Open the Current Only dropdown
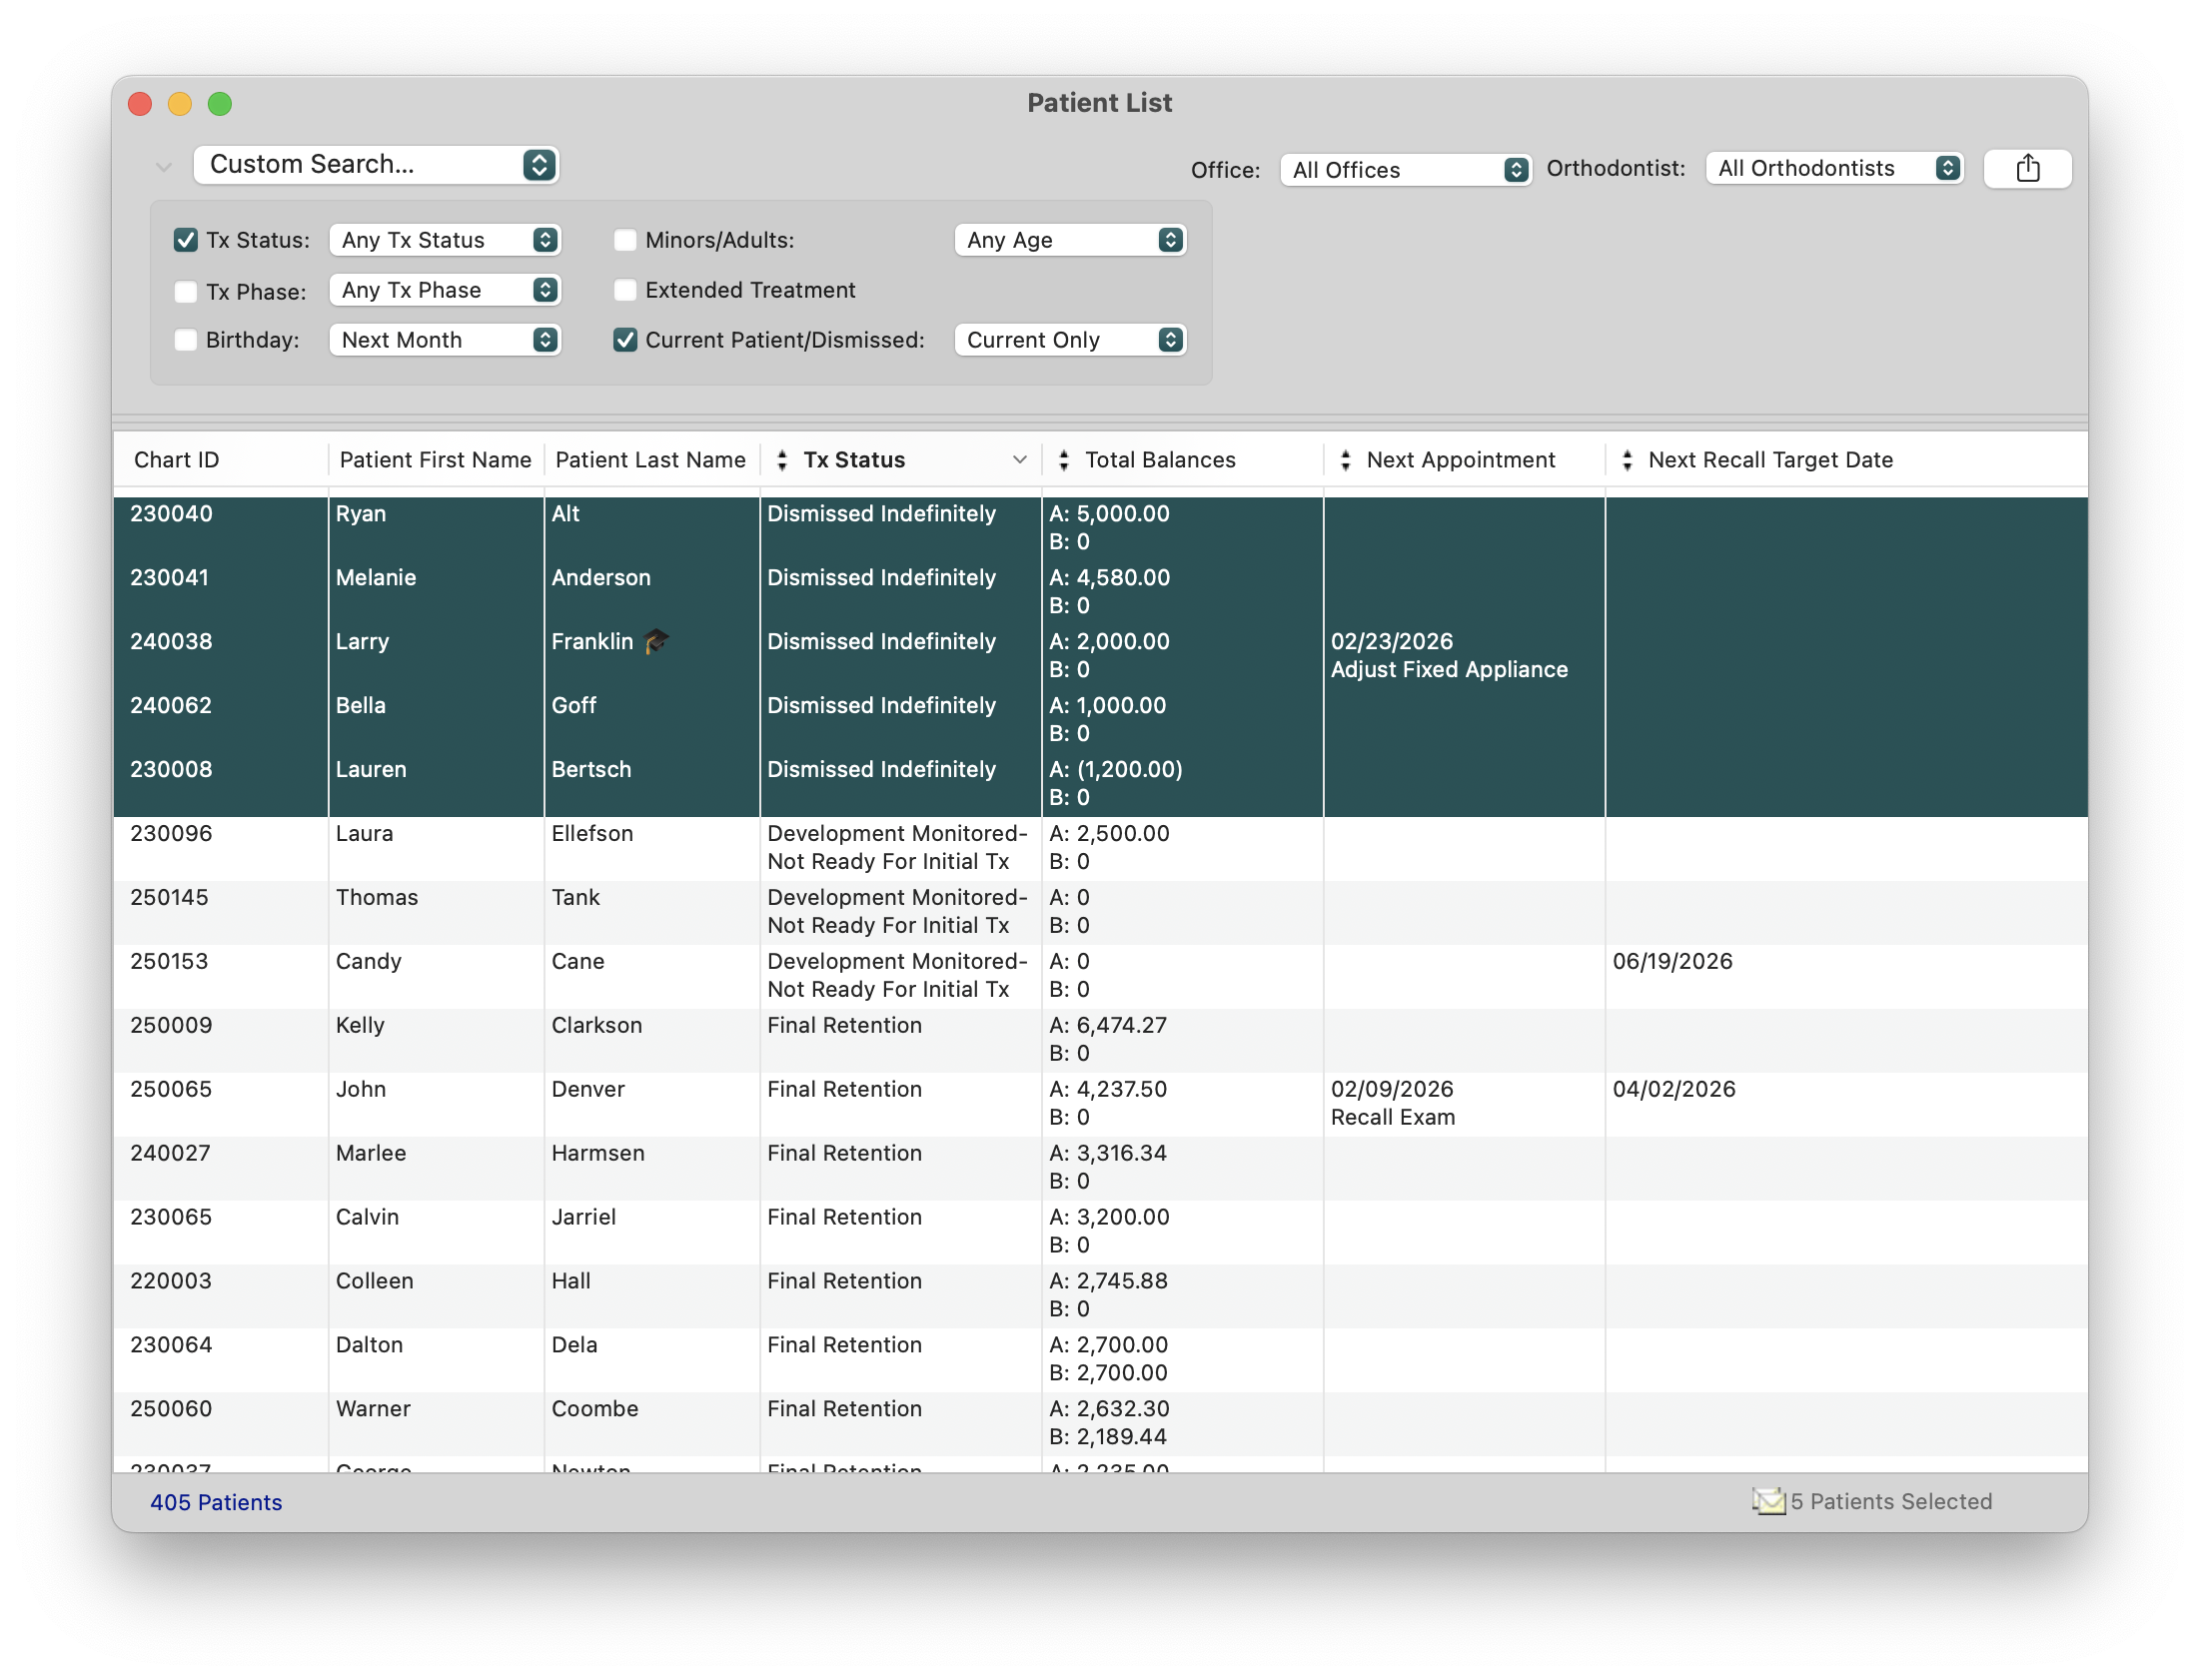The image size is (2200, 1680). pyautogui.click(x=1070, y=340)
